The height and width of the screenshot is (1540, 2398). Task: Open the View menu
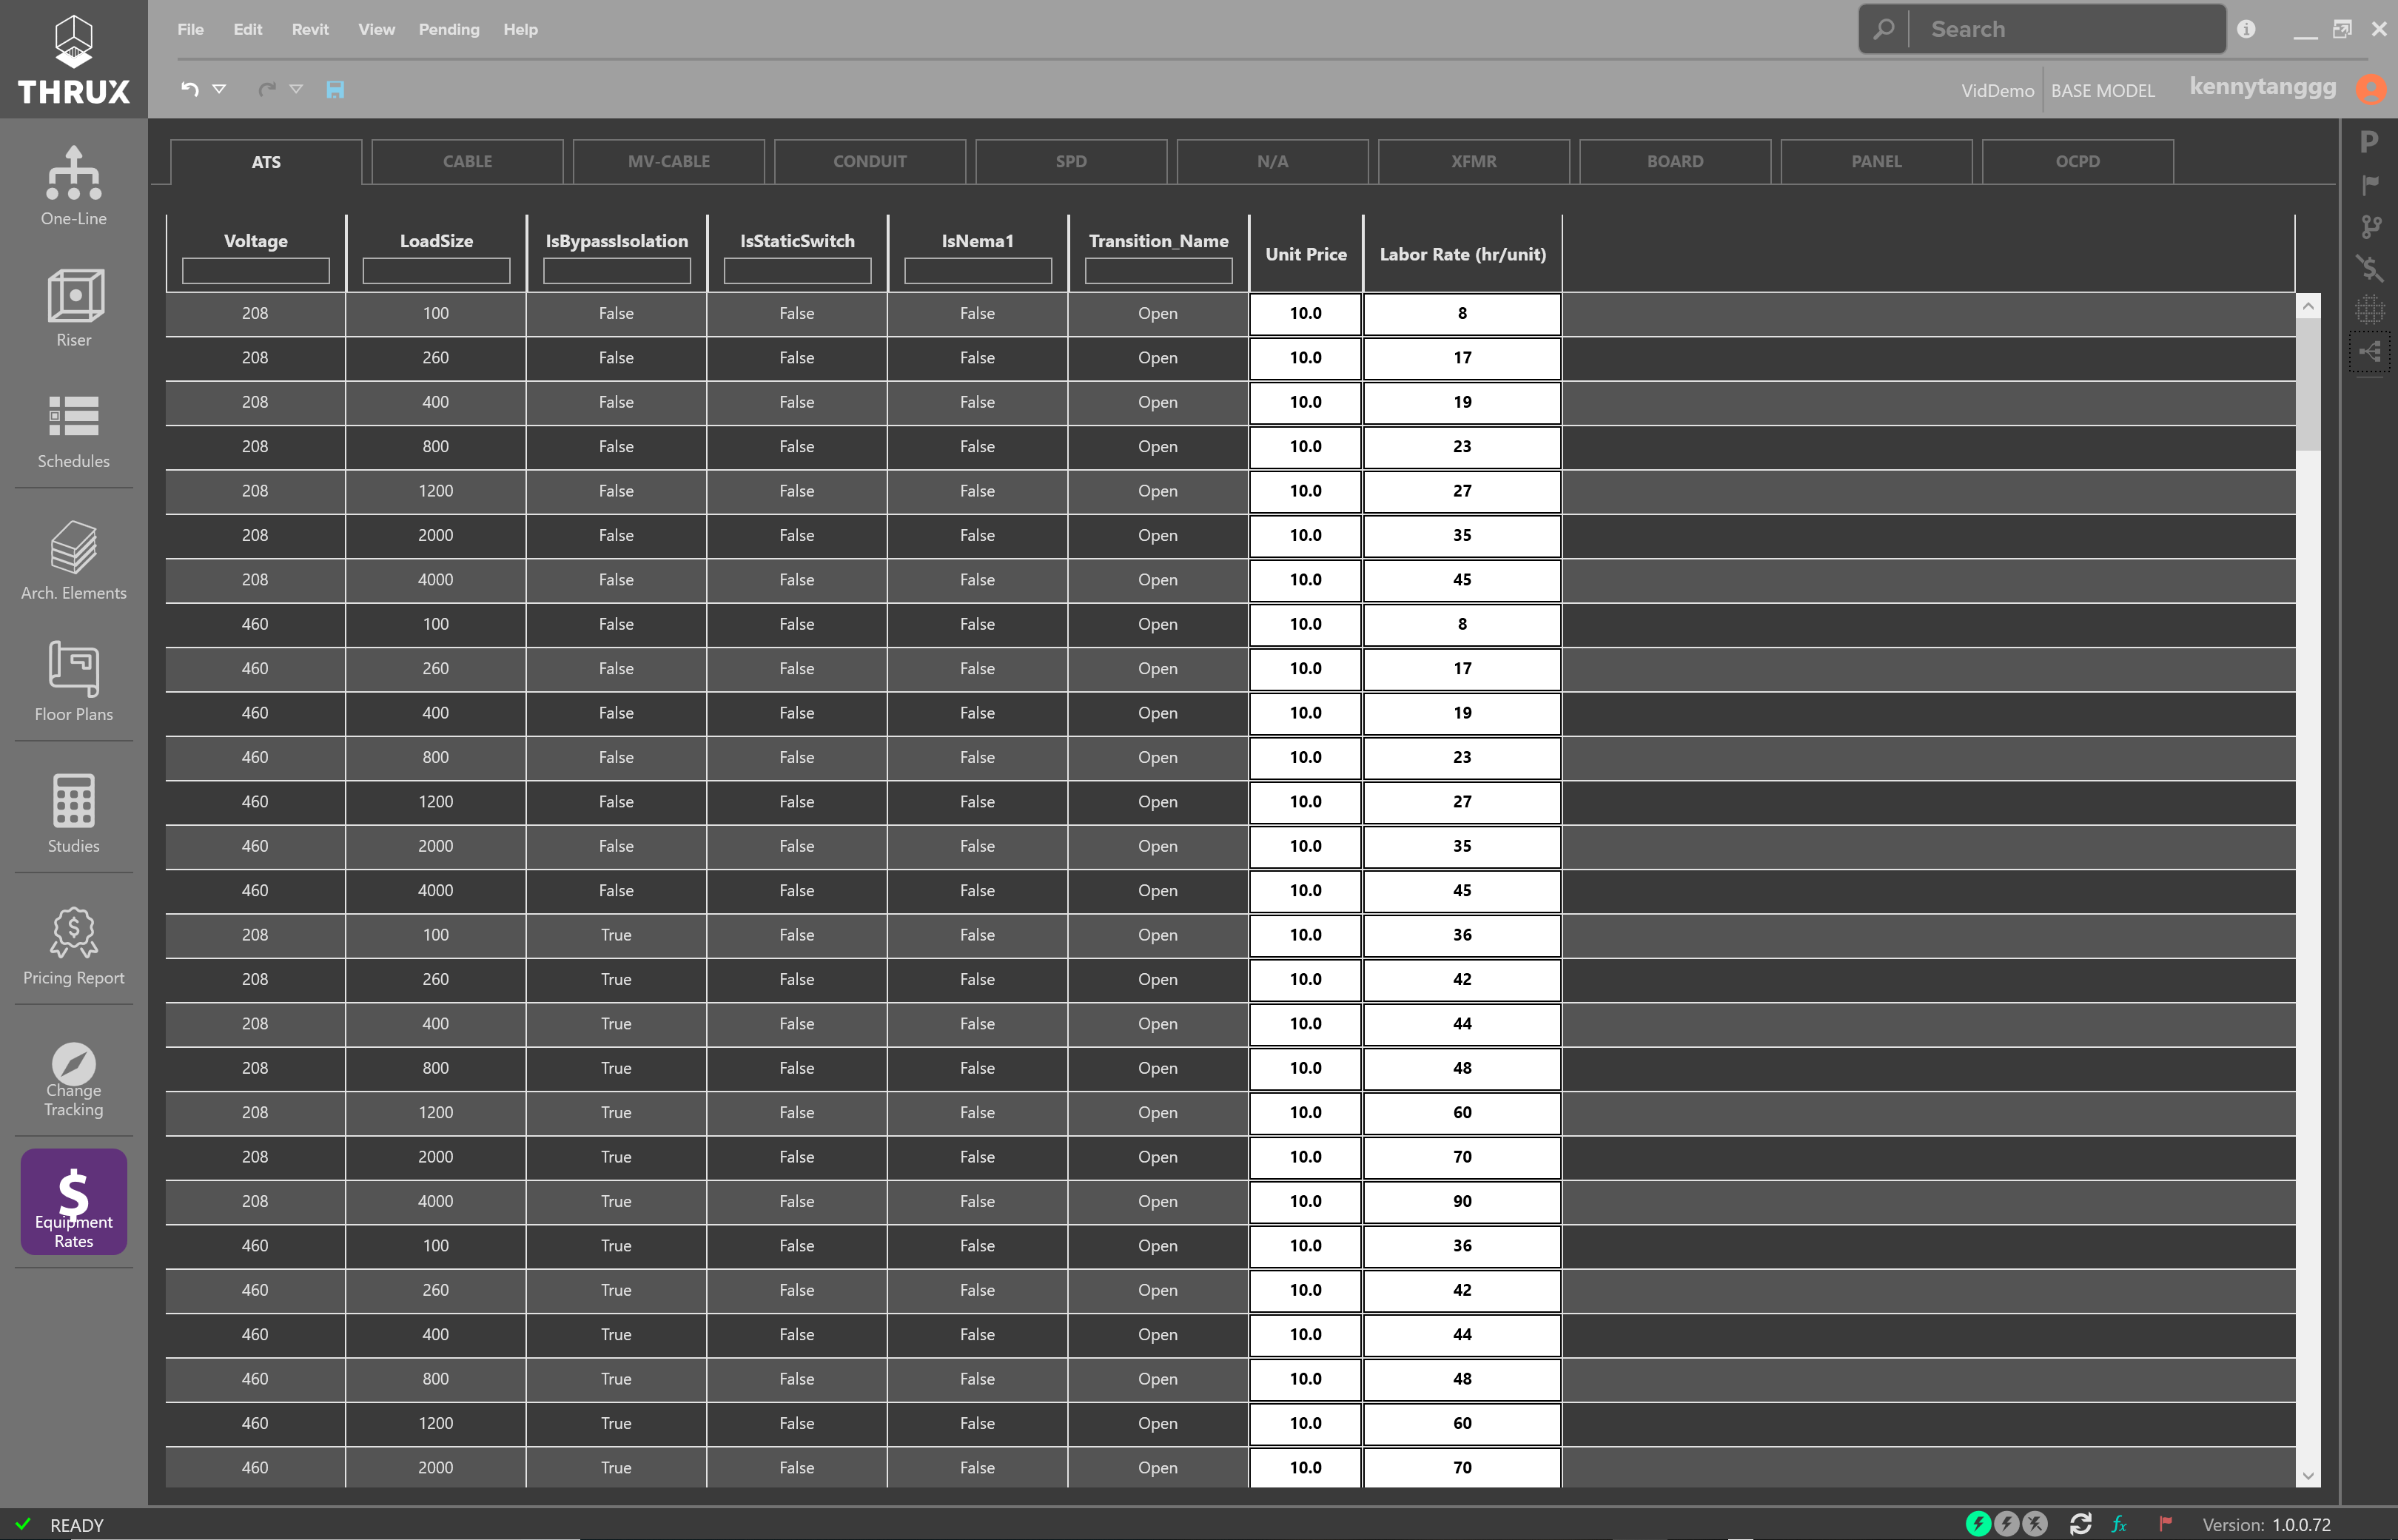pos(376,29)
